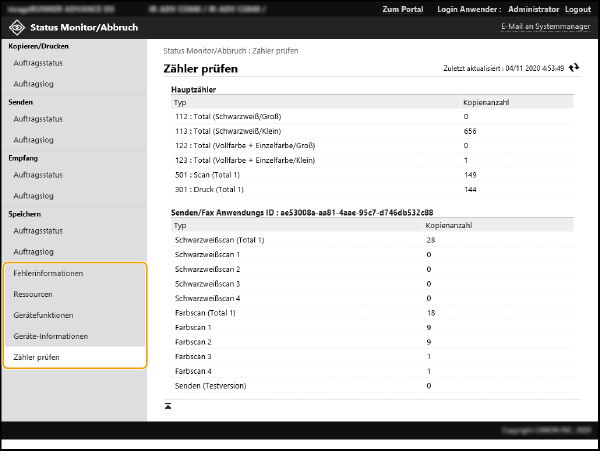Open Auftragslog under Kopieren/Drucken
Image resolution: width=600 pixels, height=451 pixels.
[x=34, y=84]
